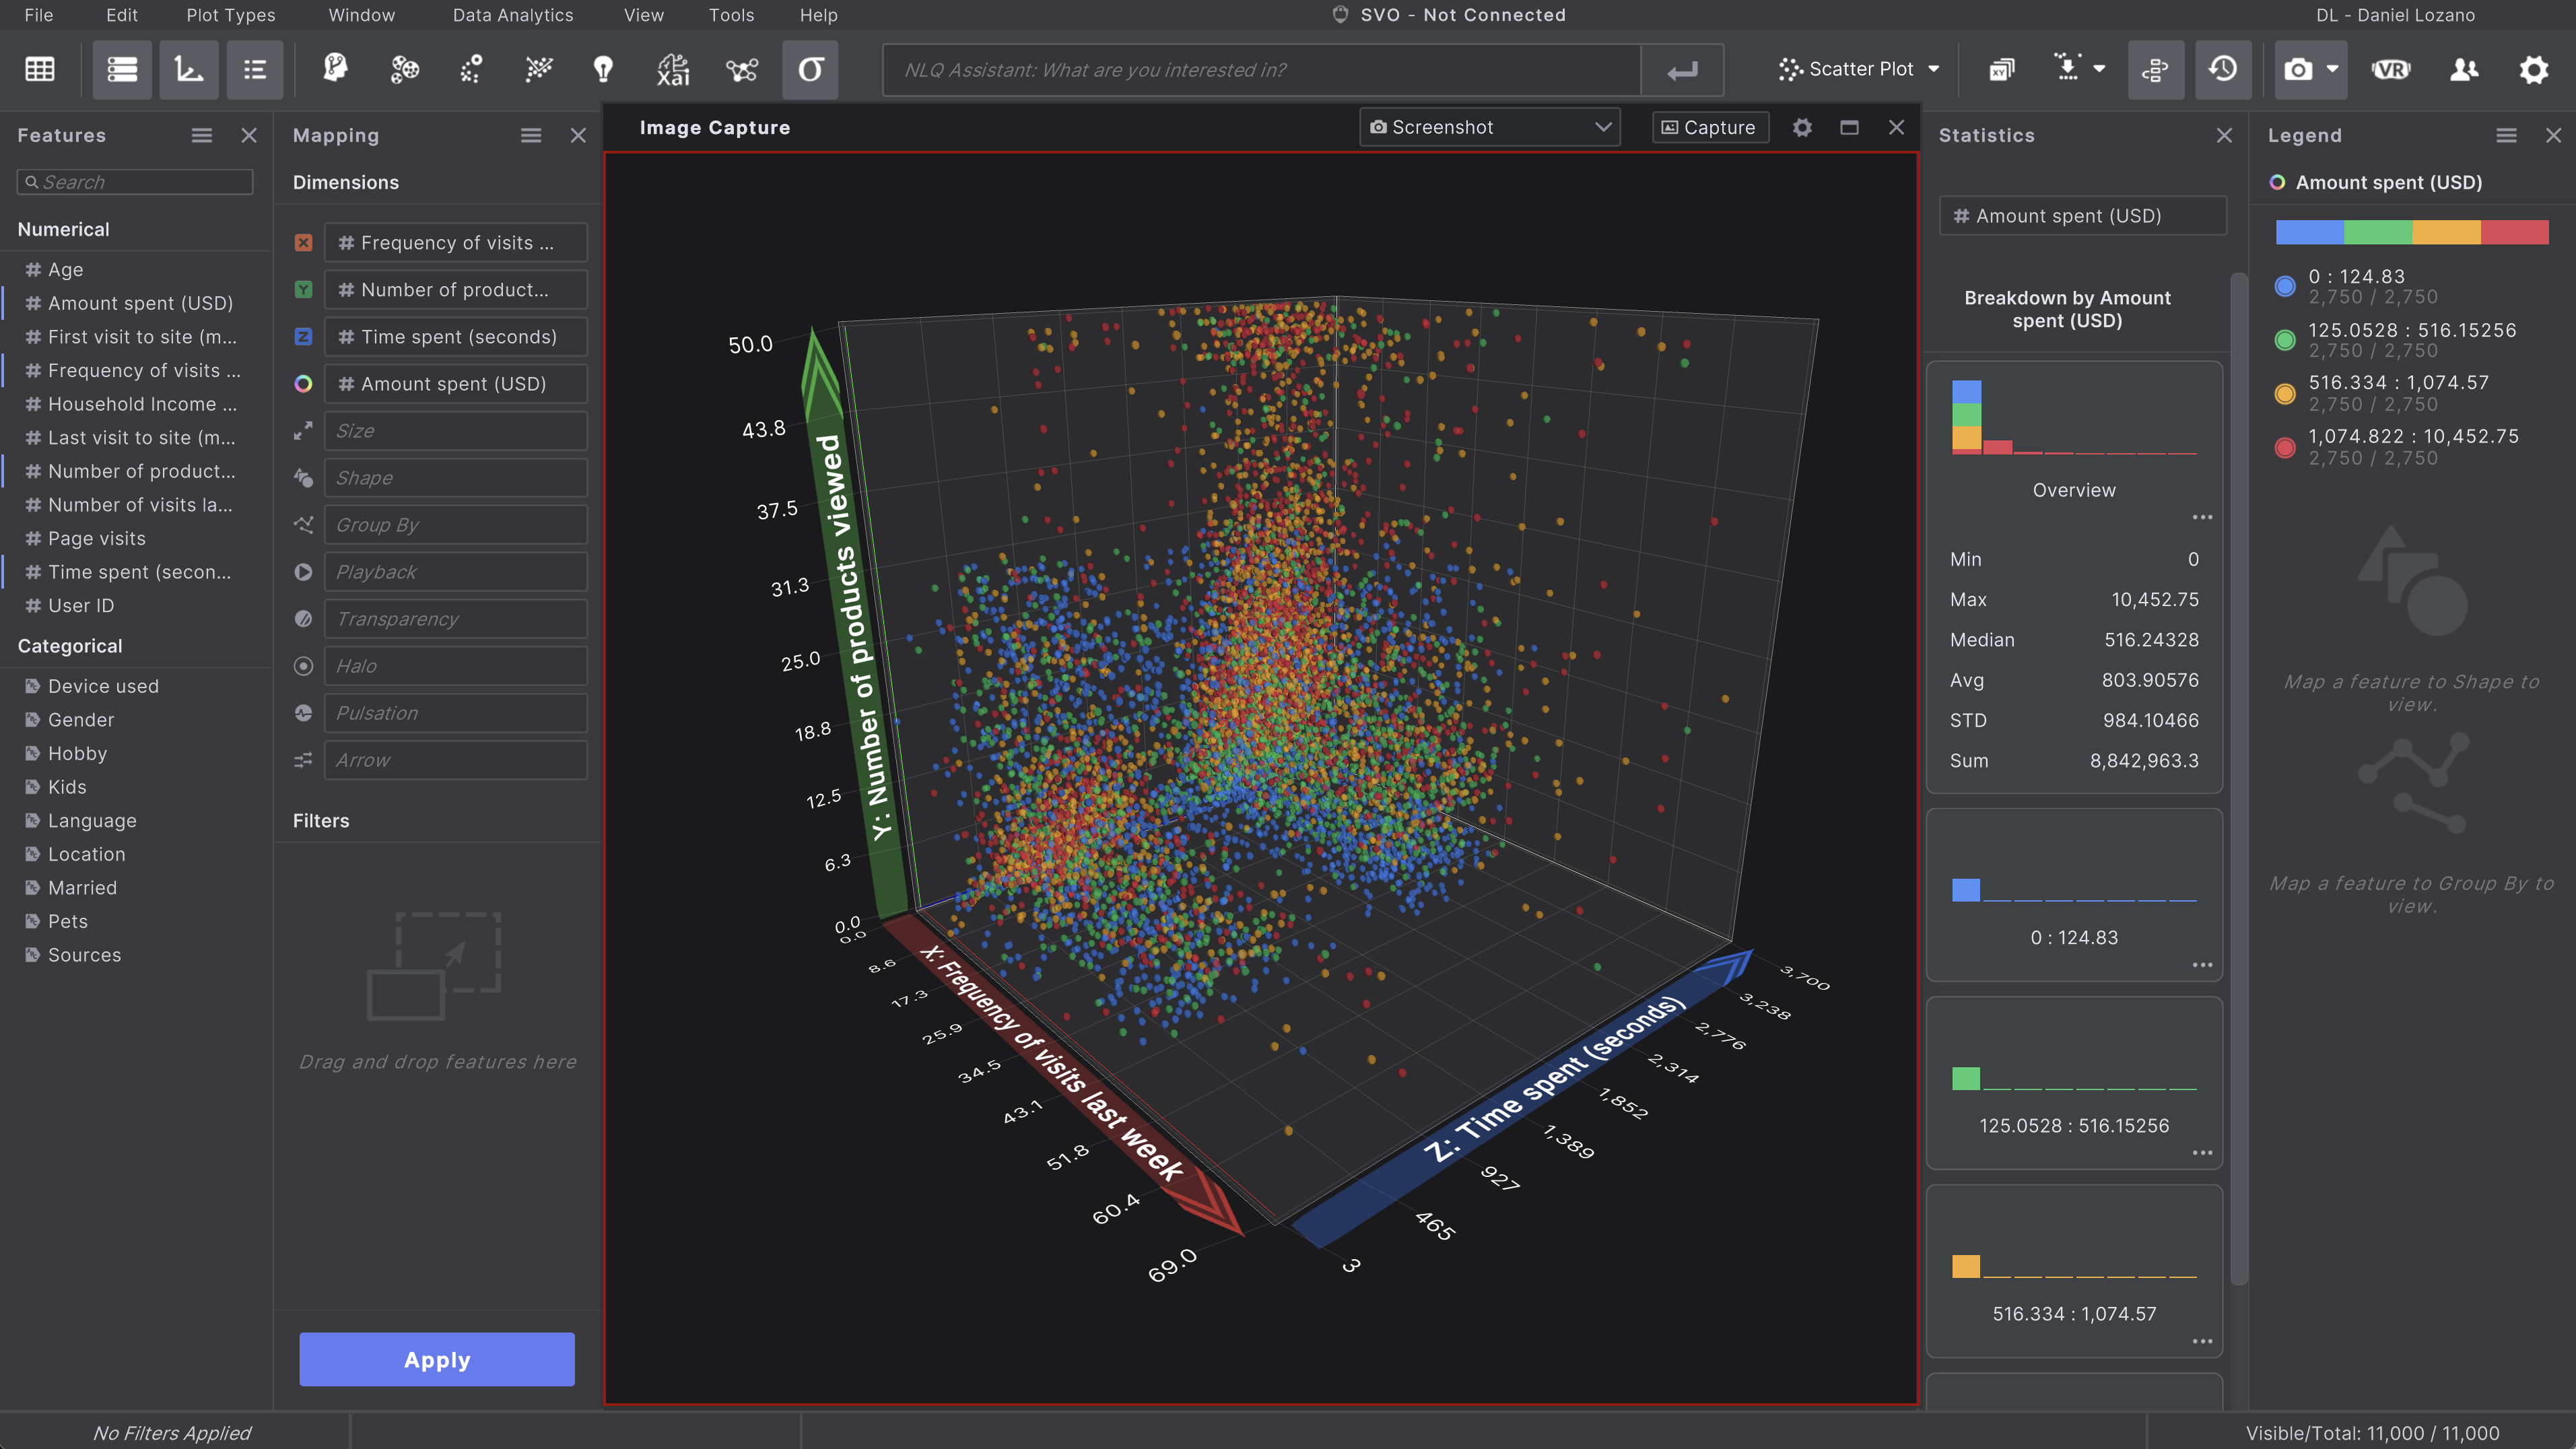
Task: Open the Data Analytics menu
Action: [x=513, y=15]
